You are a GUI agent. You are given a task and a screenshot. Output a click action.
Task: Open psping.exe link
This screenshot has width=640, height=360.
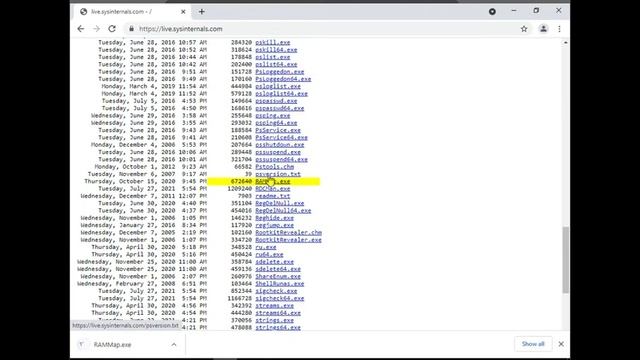click(273, 116)
